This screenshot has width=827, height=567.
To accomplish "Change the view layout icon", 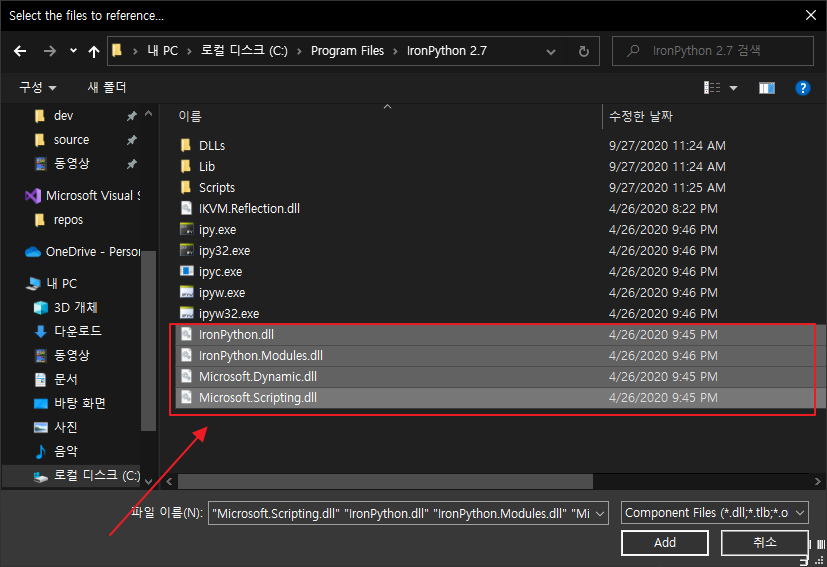I will (711, 88).
